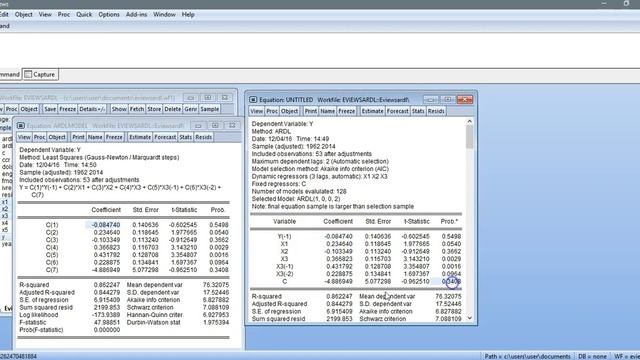Select x4 series in workfile list

tap(5, 223)
